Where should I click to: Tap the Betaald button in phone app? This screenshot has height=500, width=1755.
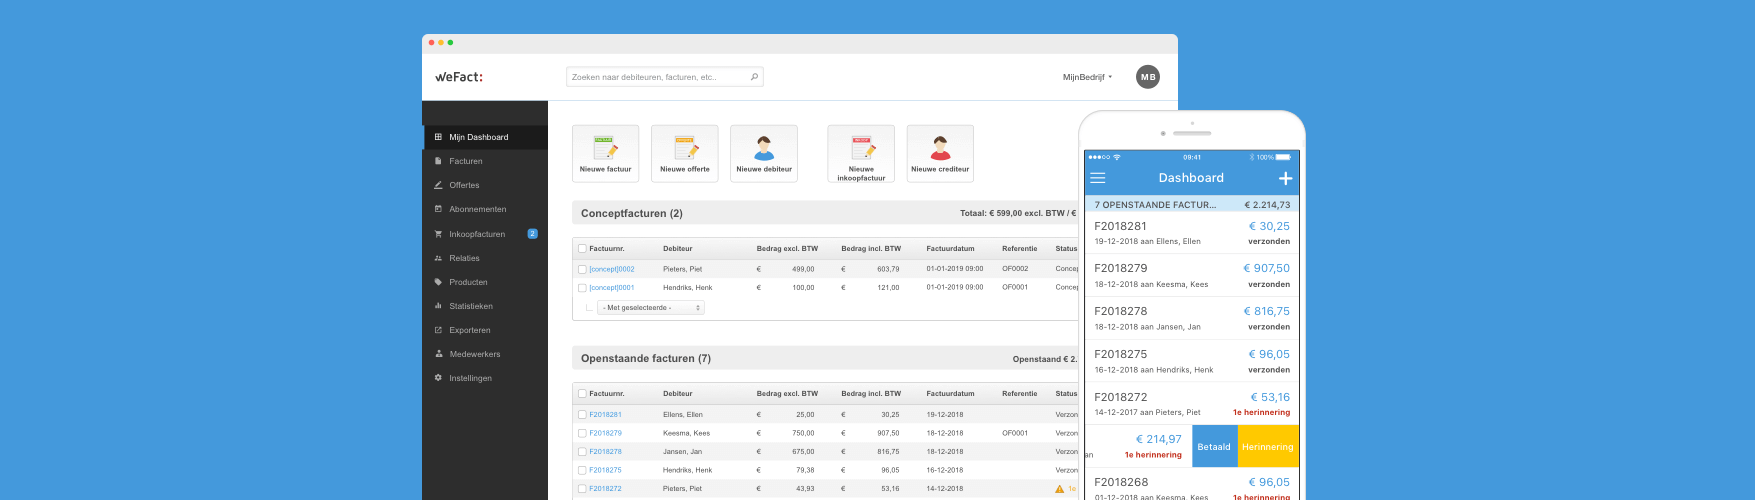1214,447
